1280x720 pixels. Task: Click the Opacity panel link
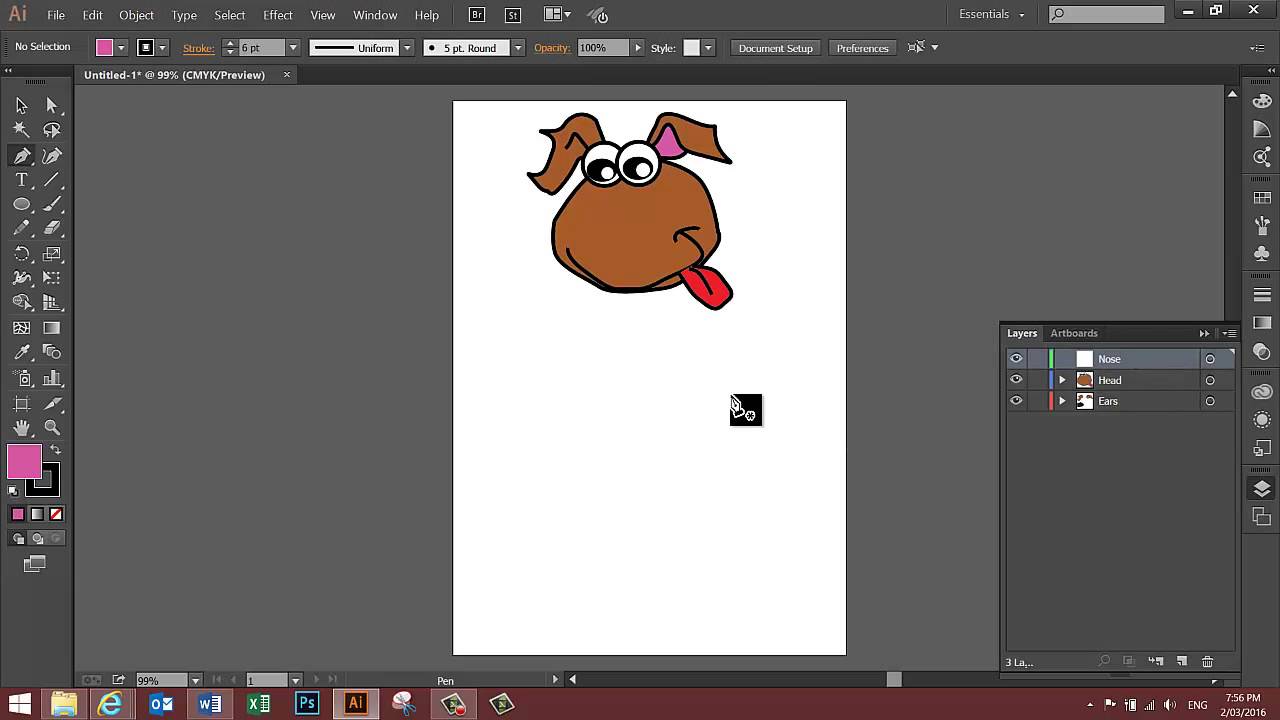[x=551, y=48]
